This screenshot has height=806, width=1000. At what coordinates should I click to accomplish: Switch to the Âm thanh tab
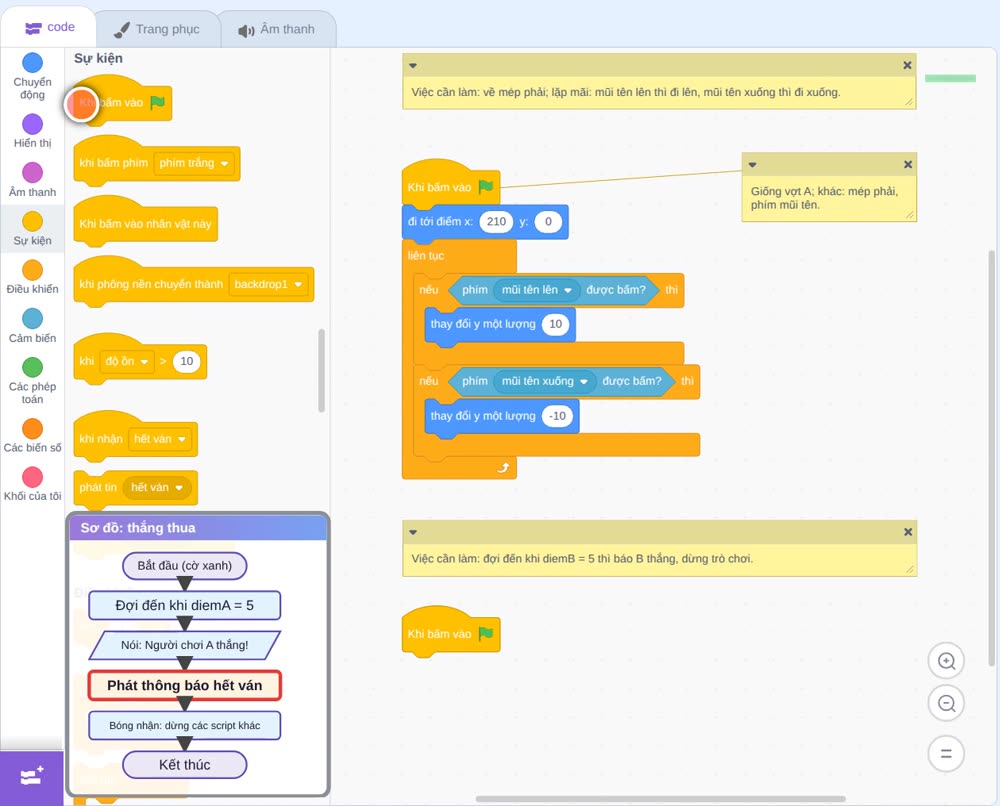pyautogui.click(x=277, y=29)
